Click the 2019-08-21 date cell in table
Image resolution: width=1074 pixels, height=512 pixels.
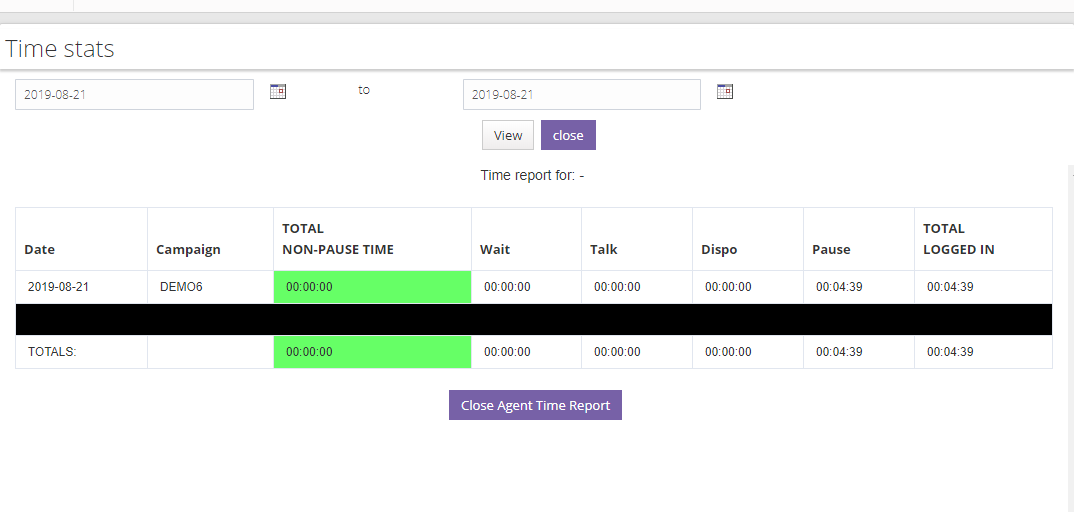(x=58, y=287)
